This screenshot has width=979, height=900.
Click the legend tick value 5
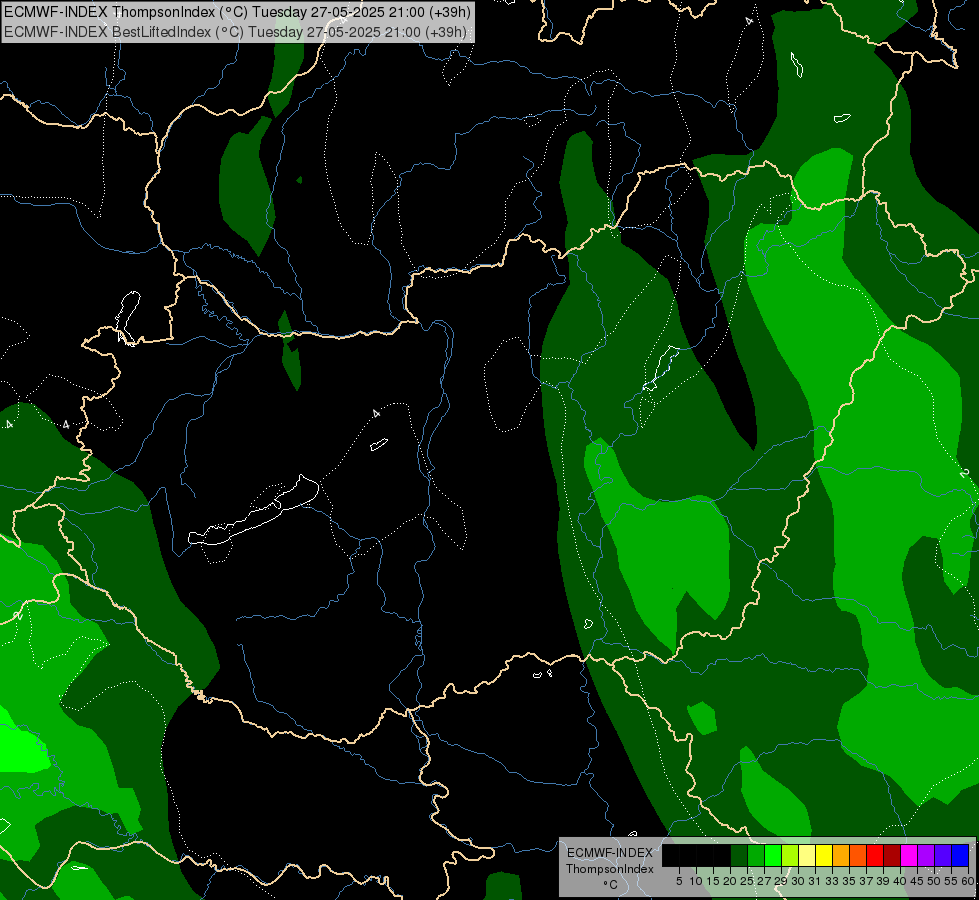(x=679, y=881)
